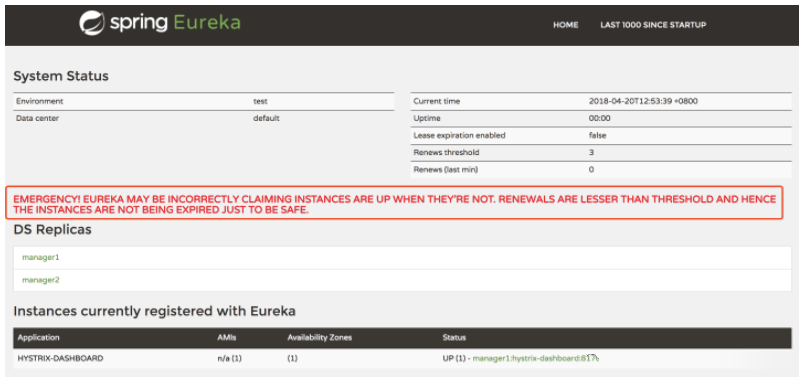Open LAST 1000 SINCE STARTUP page
The width and height of the screenshot is (810, 385).
tap(653, 25)
